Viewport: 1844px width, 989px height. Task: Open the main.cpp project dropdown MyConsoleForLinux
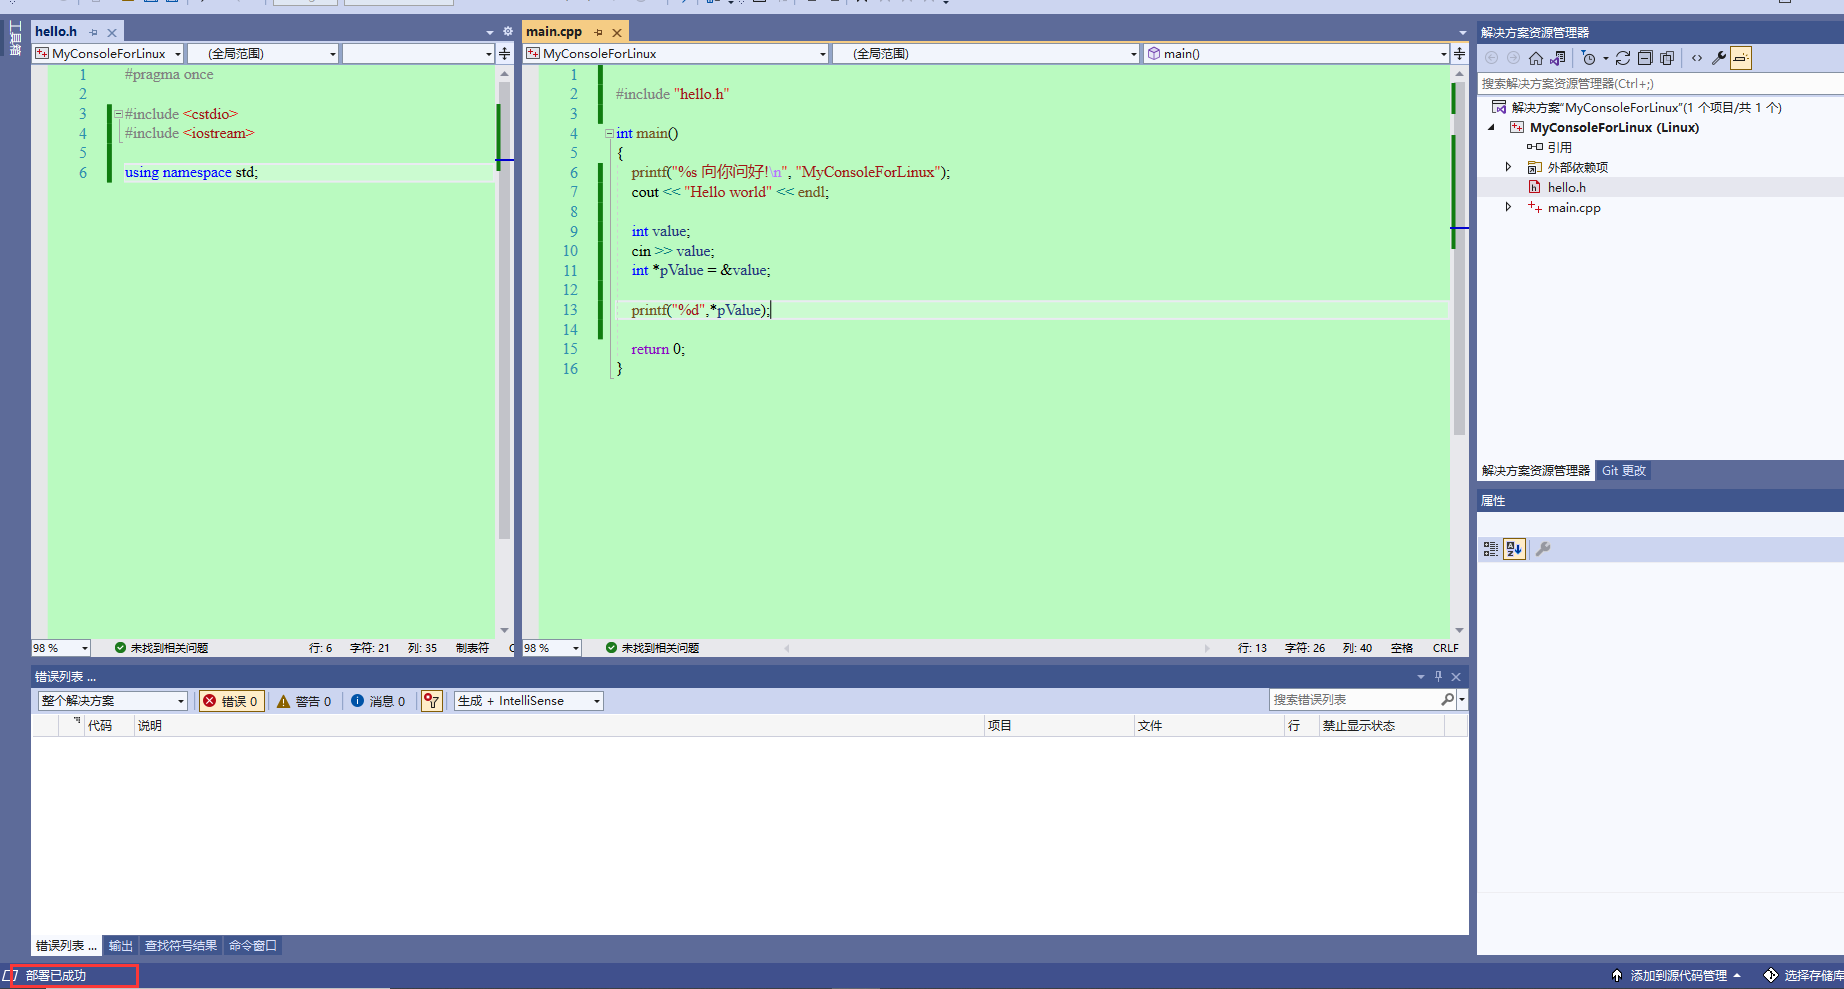677,53
